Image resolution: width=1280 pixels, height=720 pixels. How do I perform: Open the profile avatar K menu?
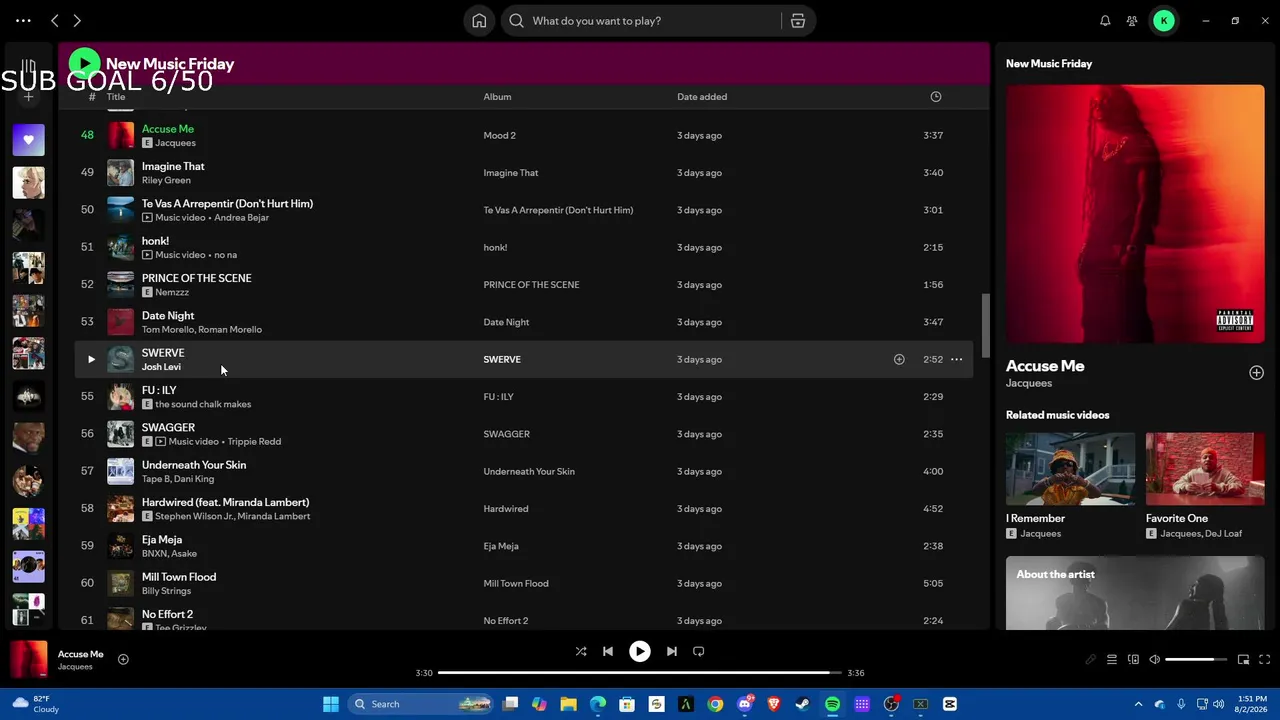point(1164,21)
